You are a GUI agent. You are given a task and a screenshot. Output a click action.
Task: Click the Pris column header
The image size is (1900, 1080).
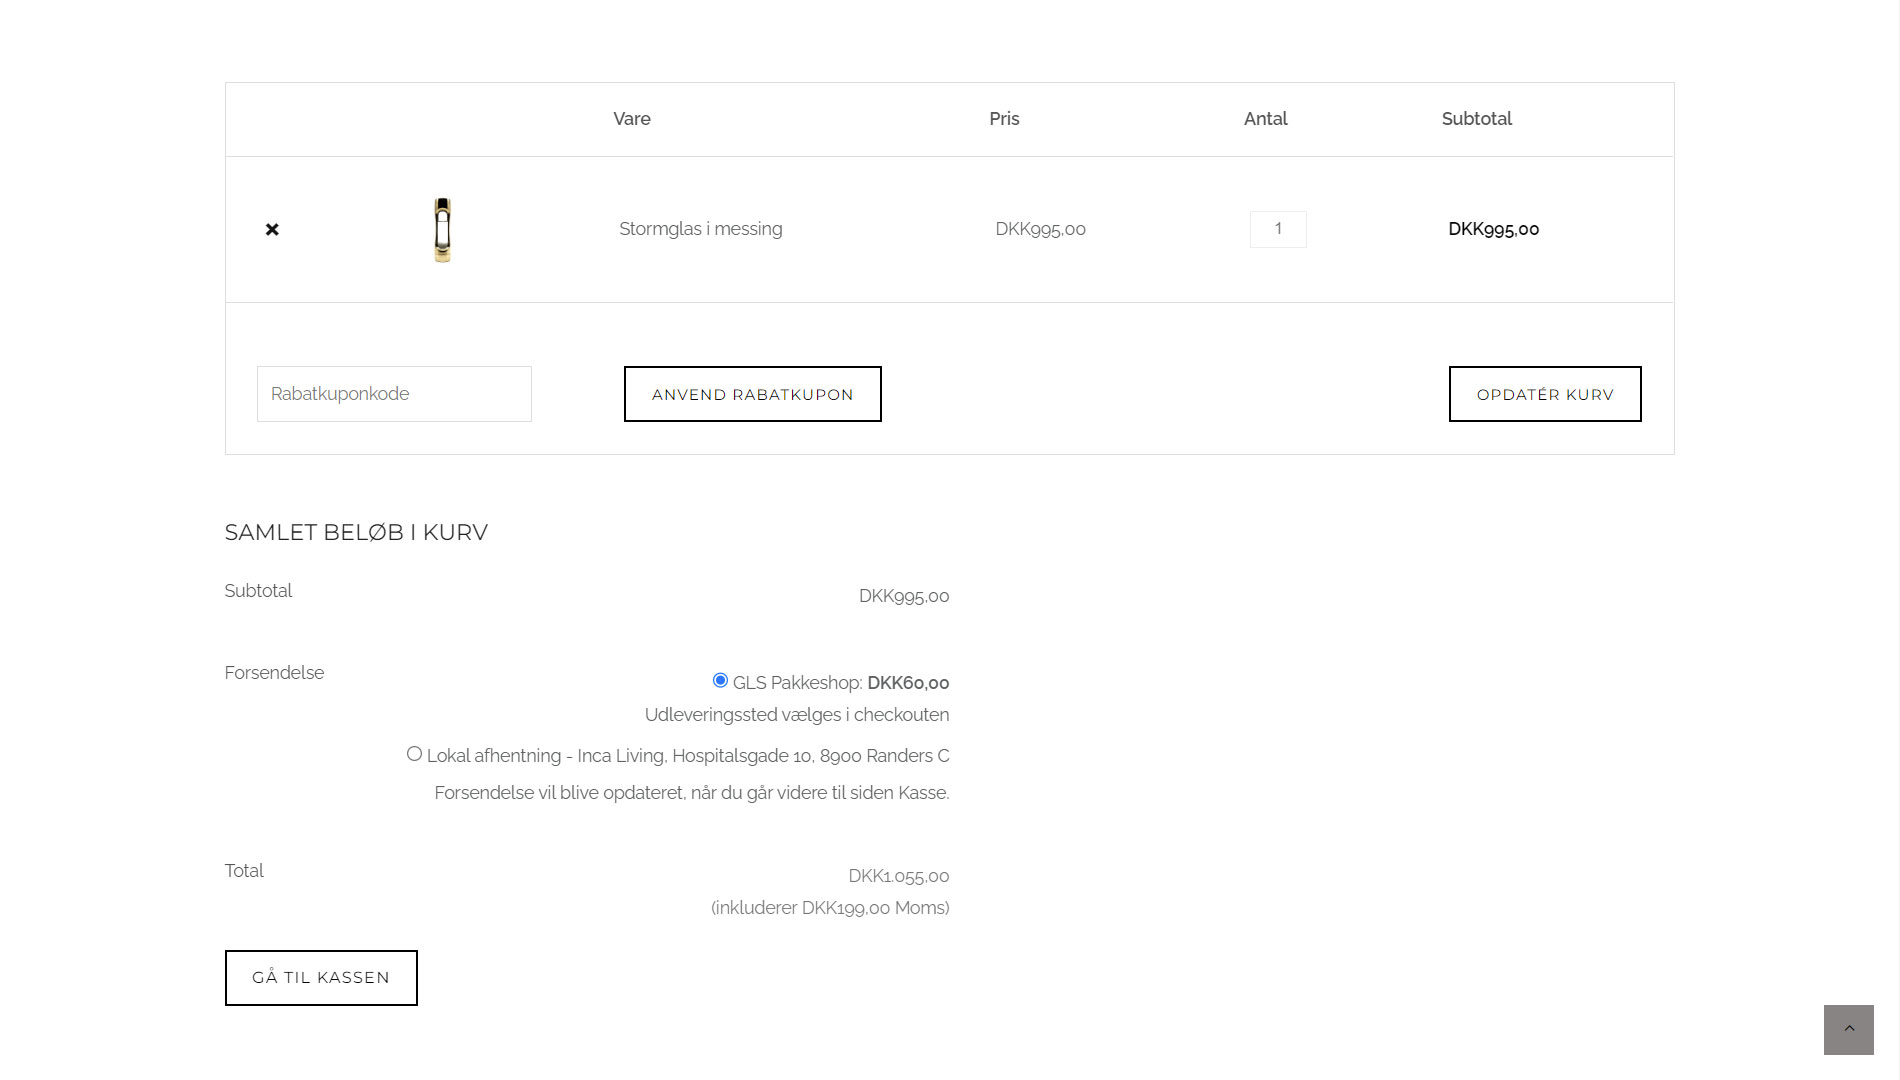[x=1004, y=119]
